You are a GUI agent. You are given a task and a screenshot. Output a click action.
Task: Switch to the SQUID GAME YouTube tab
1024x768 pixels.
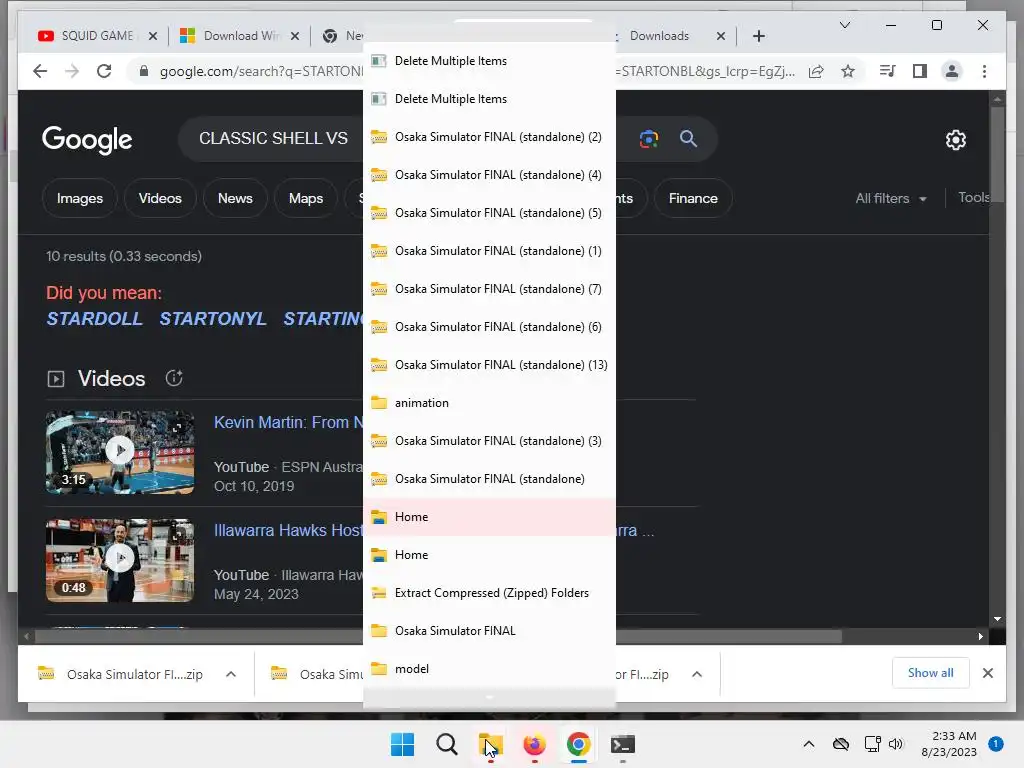click(98, 36)
